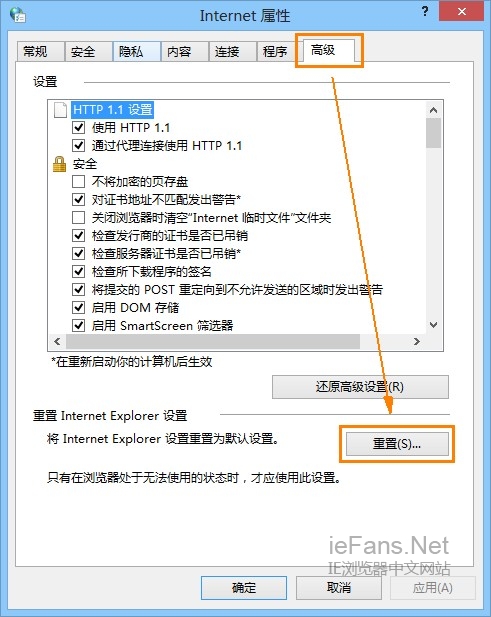Click the horizontal scrollbar track thumb
This screenshot has height=617, width=491.
(213, 341)
